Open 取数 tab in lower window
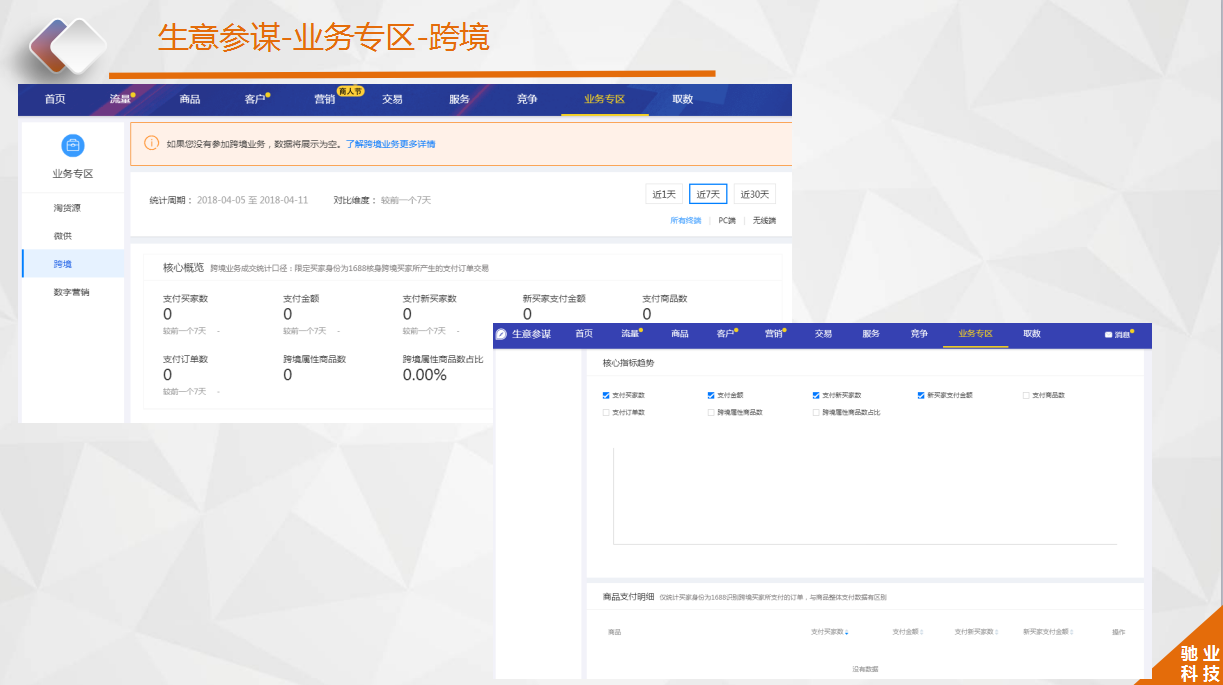 tap(1032, 334)
